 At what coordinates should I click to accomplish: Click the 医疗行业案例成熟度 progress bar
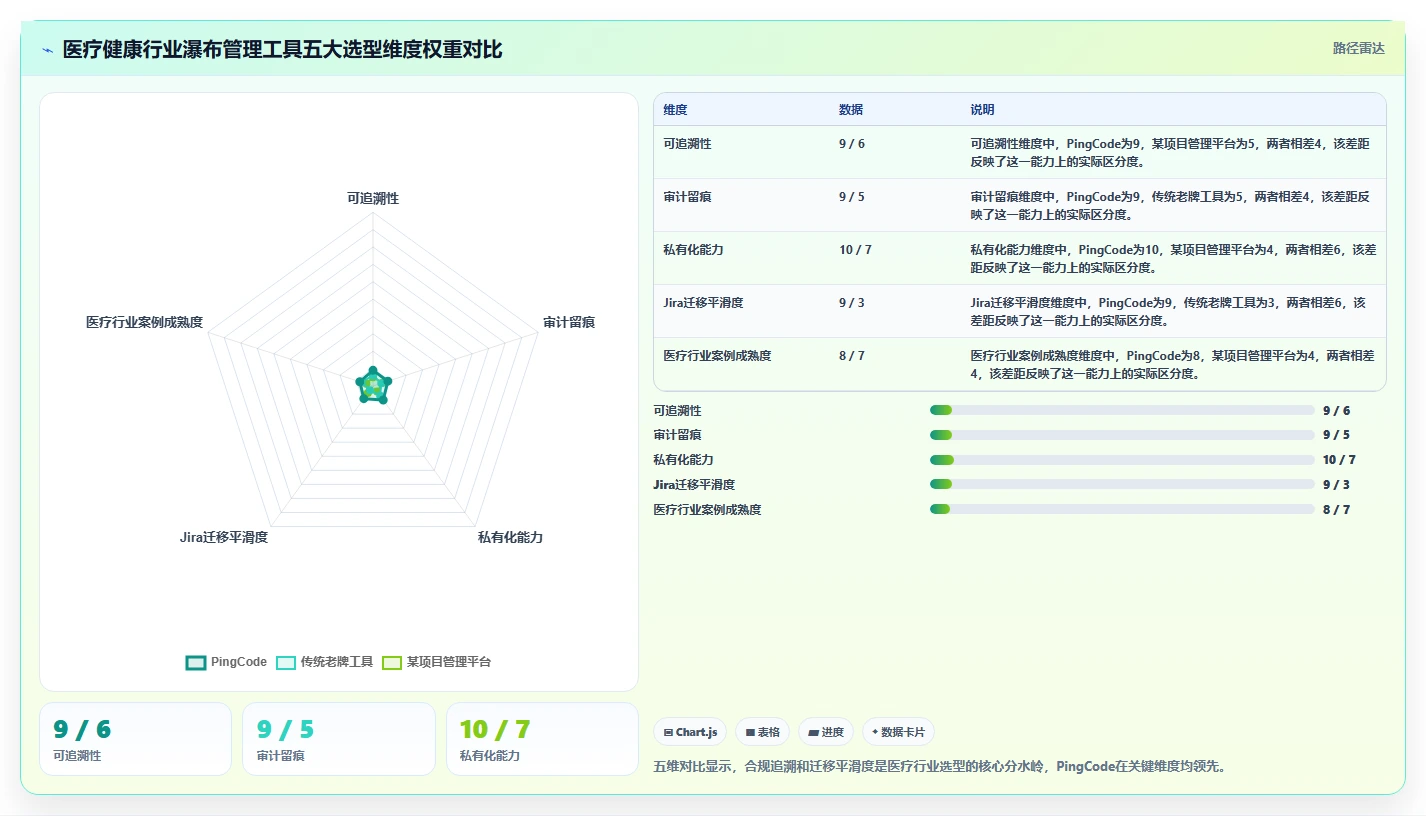(1122, 509)
